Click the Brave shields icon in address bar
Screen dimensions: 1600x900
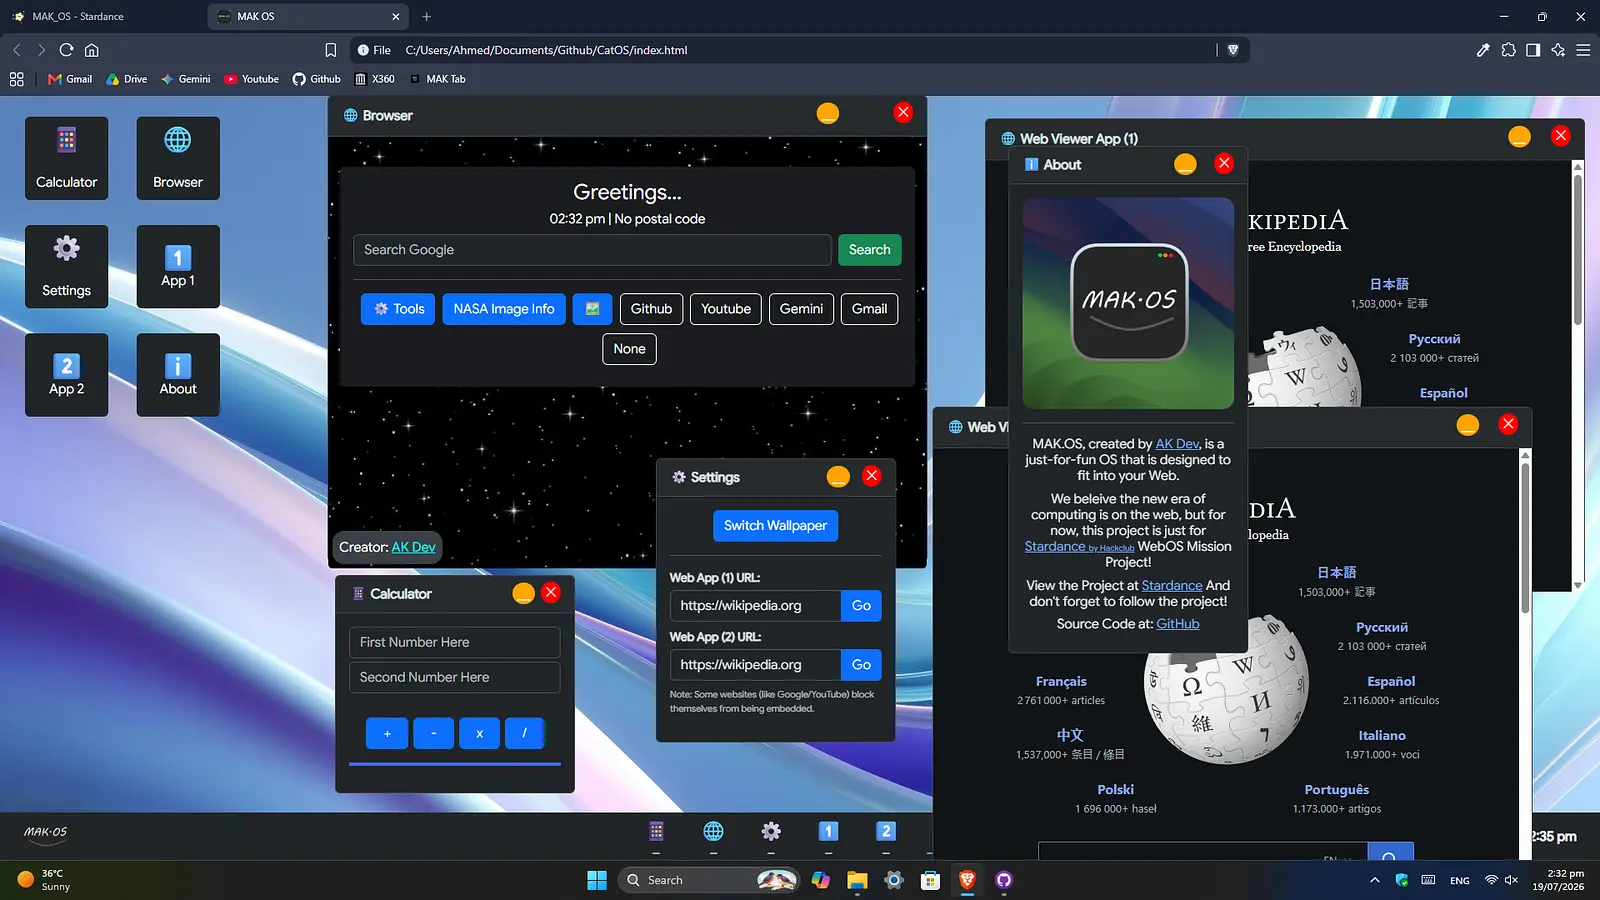(x=1233, y=50)
